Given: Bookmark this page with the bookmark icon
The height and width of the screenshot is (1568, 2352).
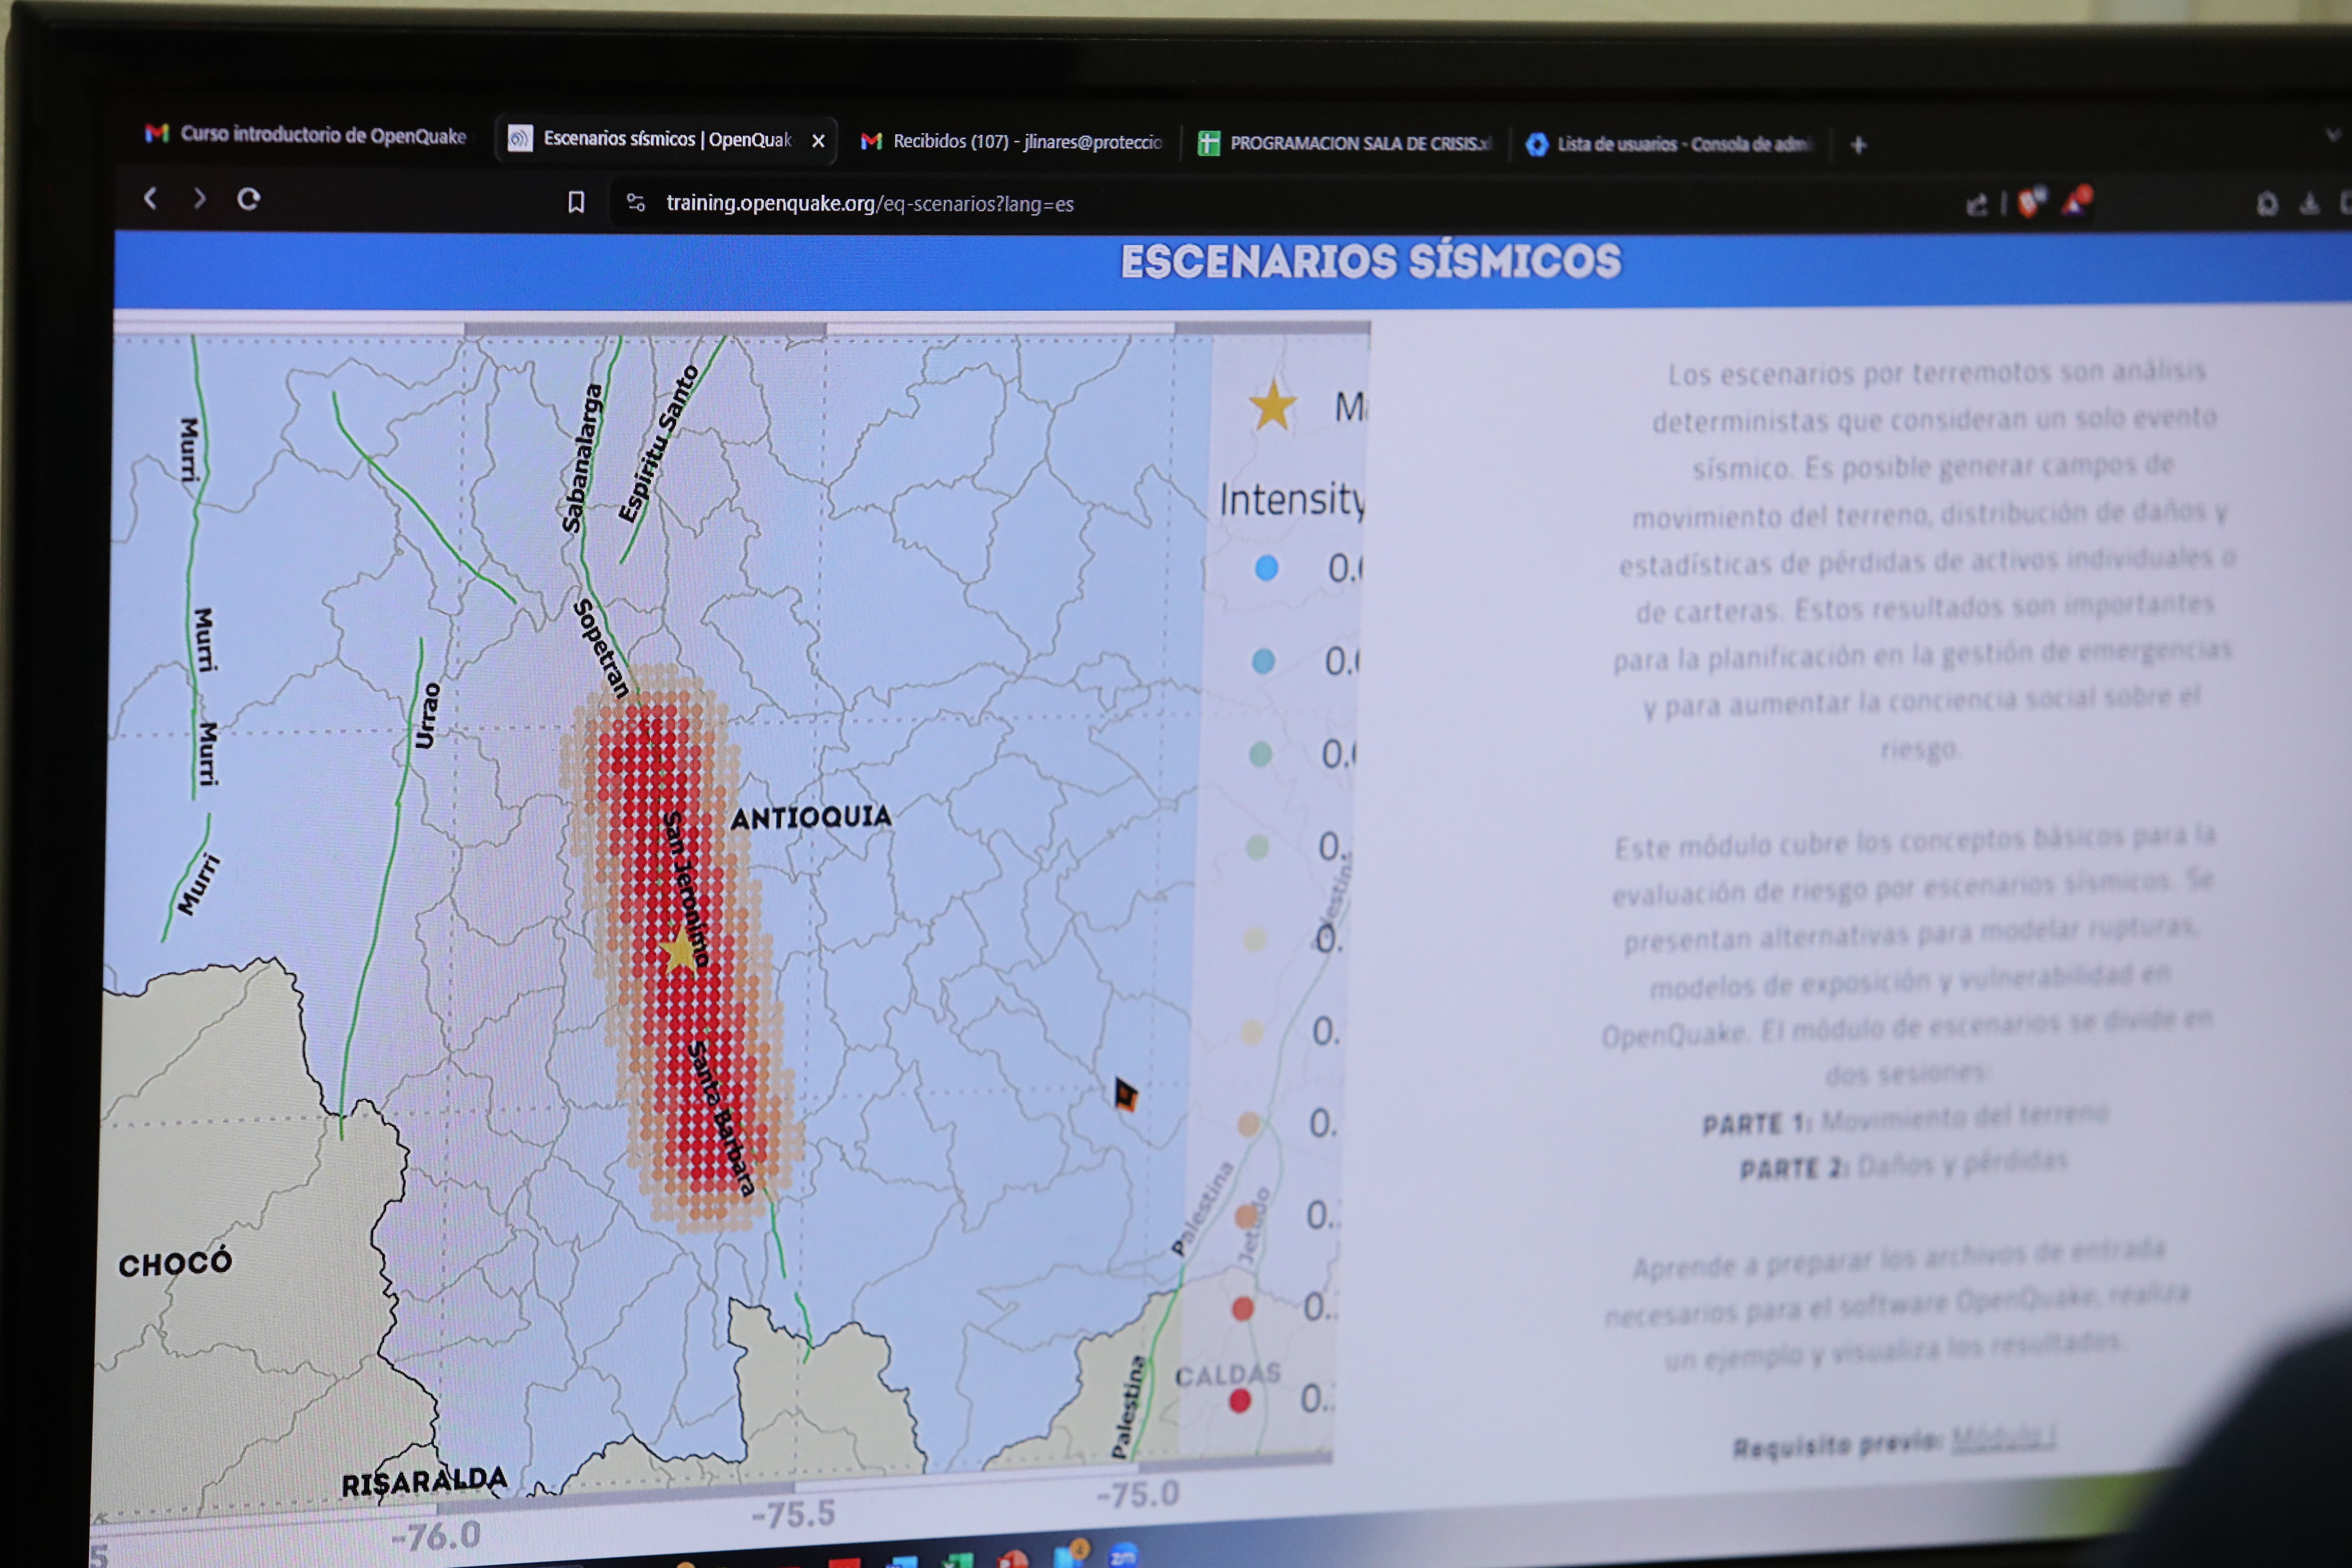Looking at the screenshot, I should click(x=576, y=202).
